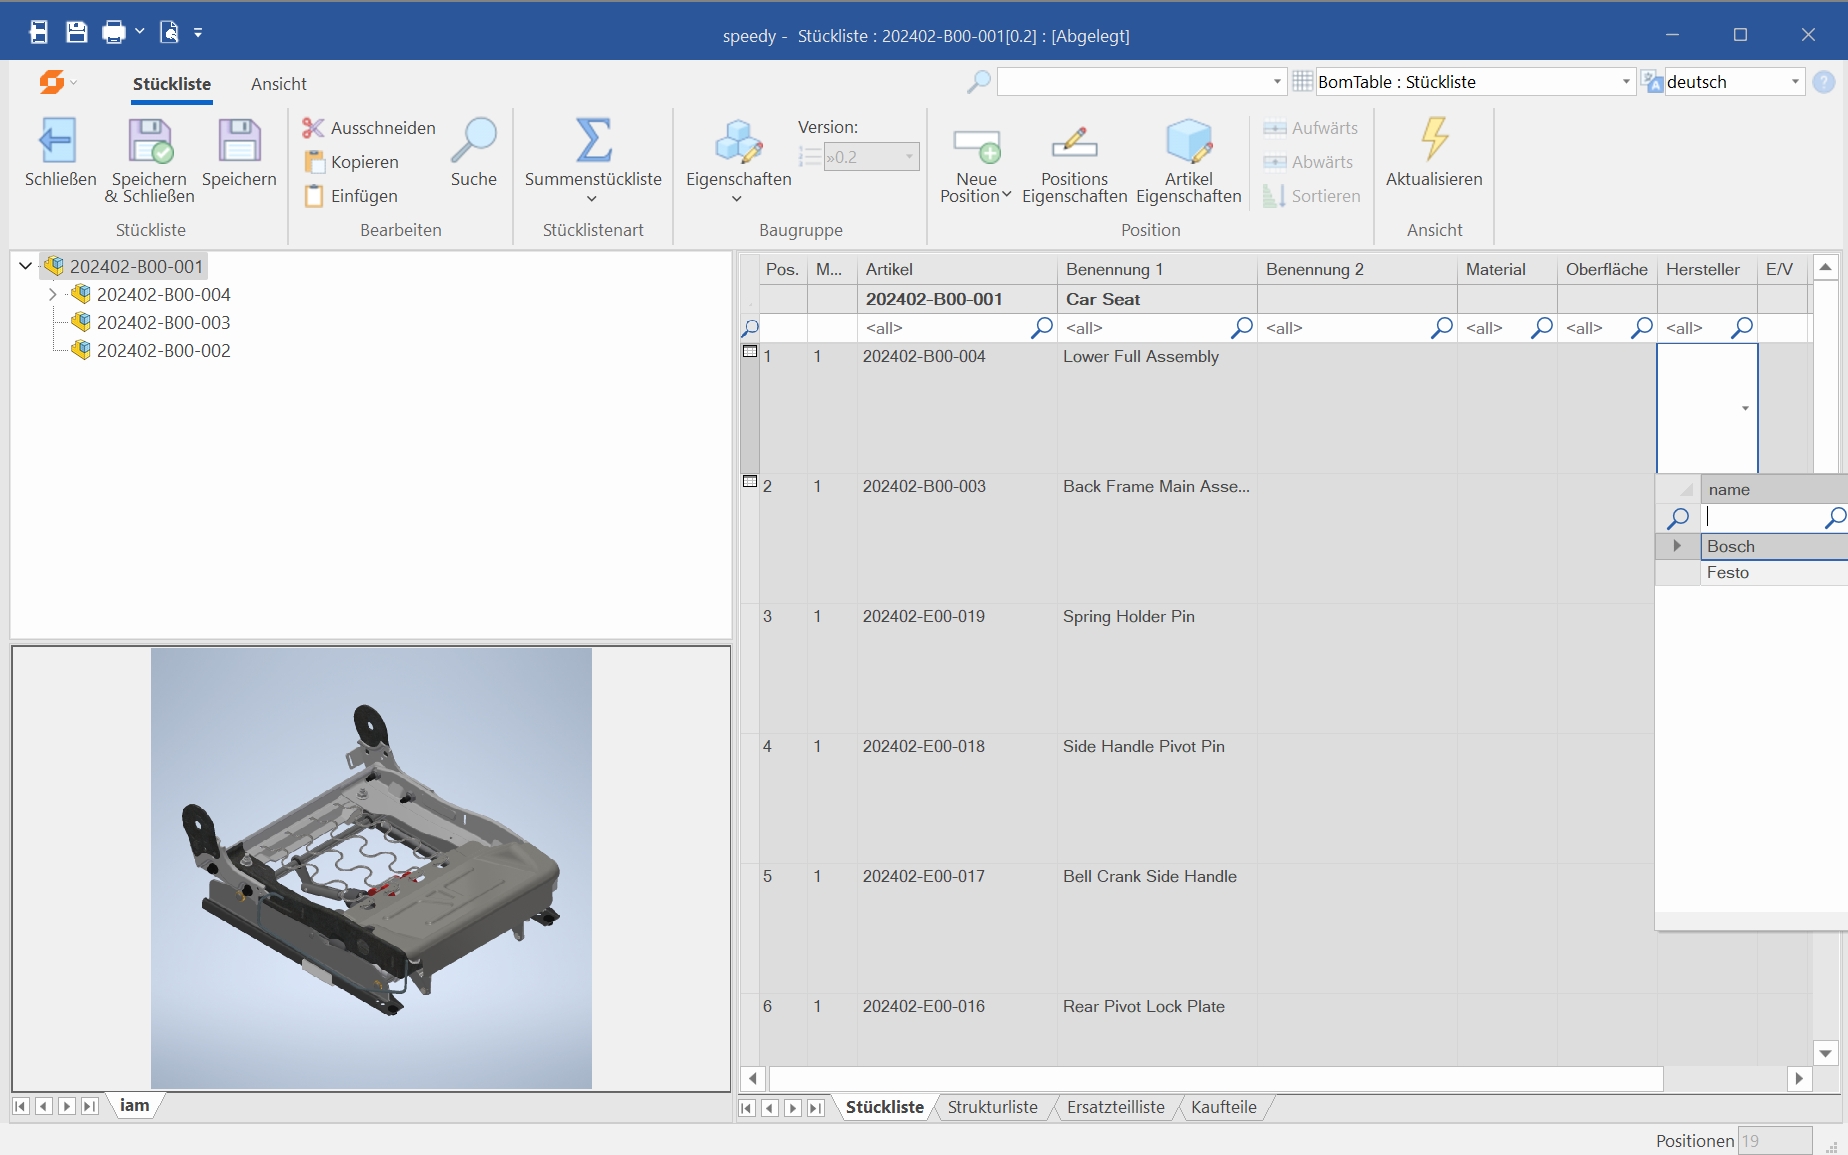This screenshot has height=1155, width=1848.
Task: Click the 3D car seat preview
Action: tap(371, 868)
